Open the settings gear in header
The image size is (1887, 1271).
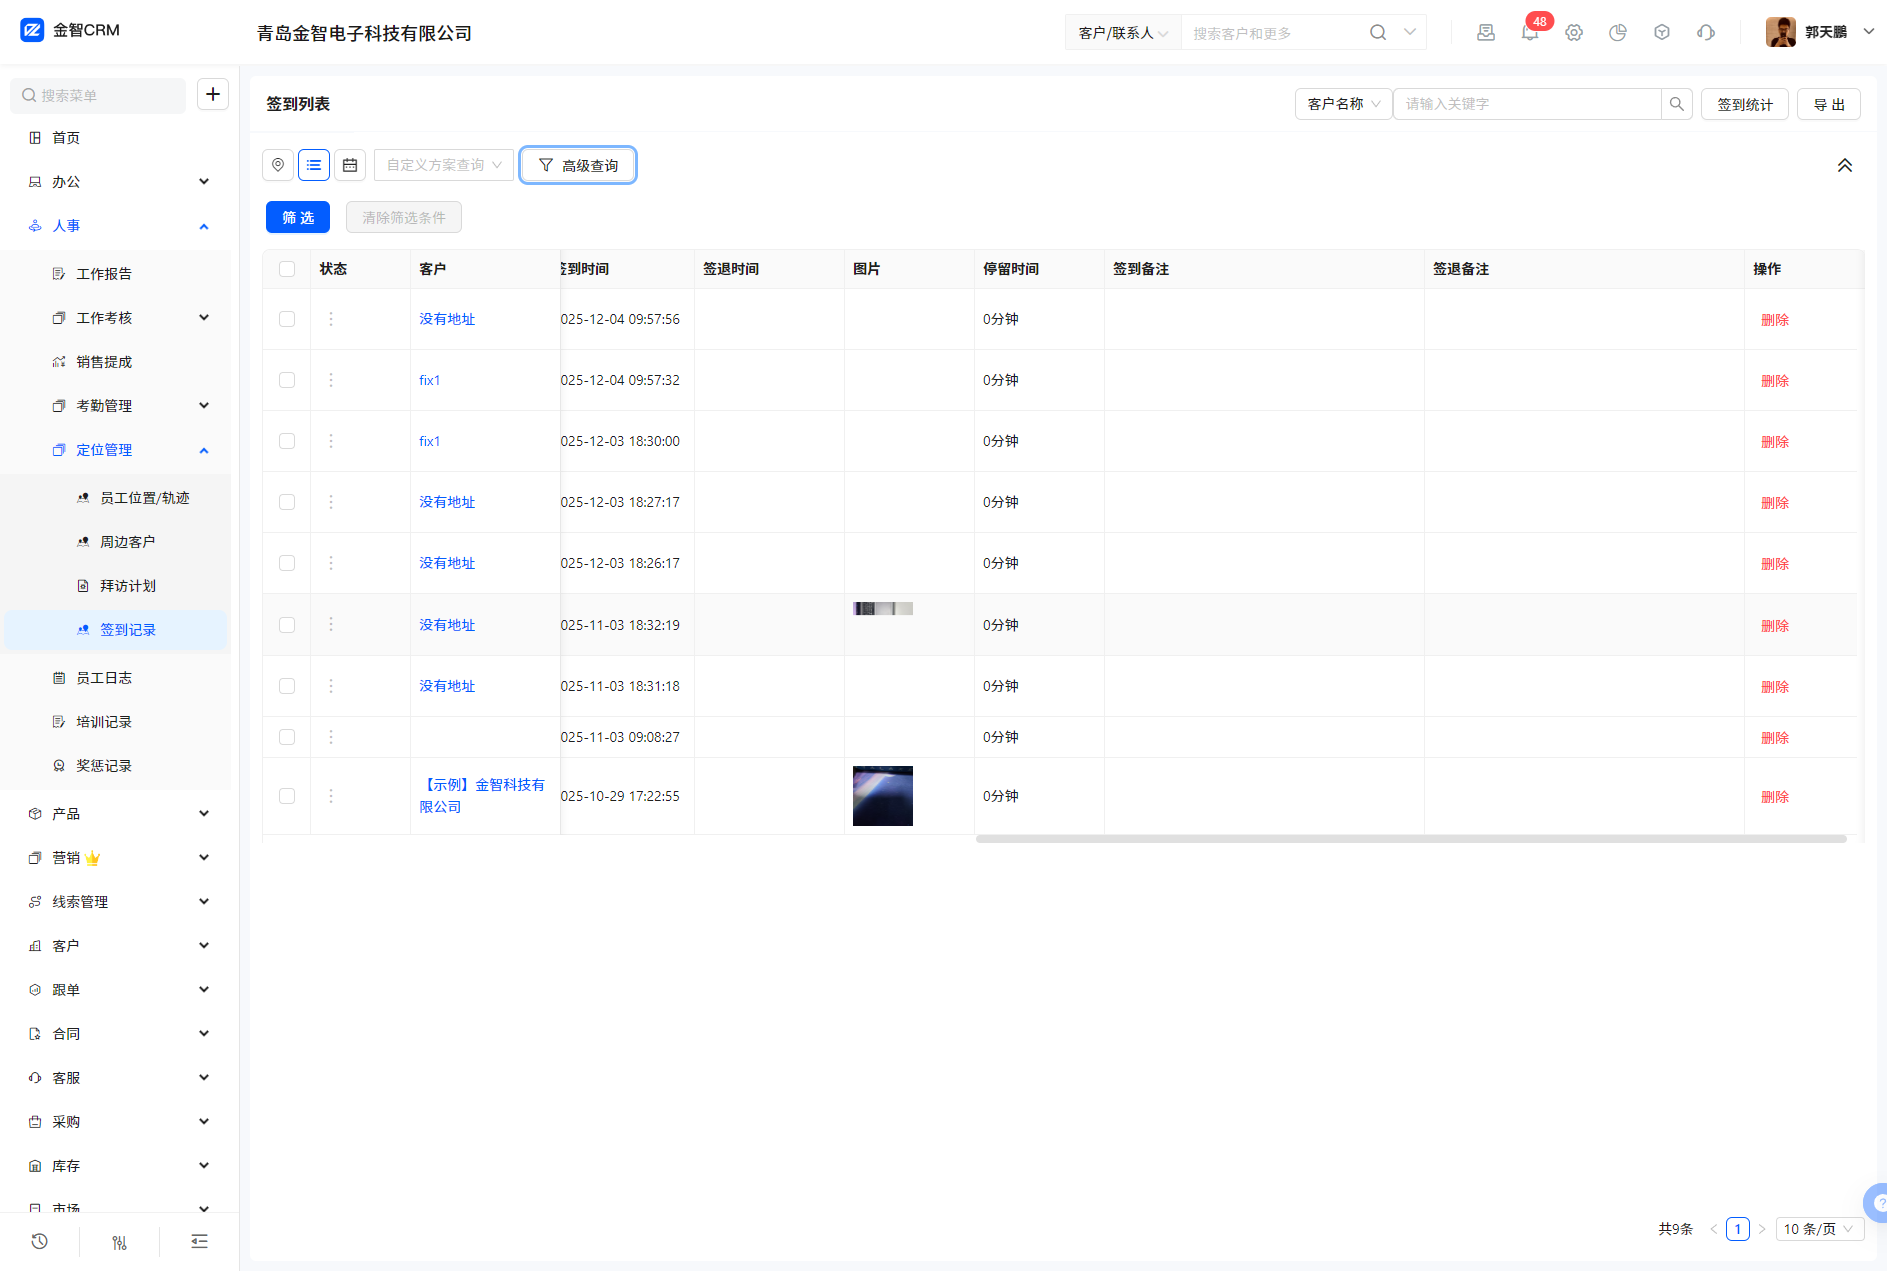point(1574,33)
